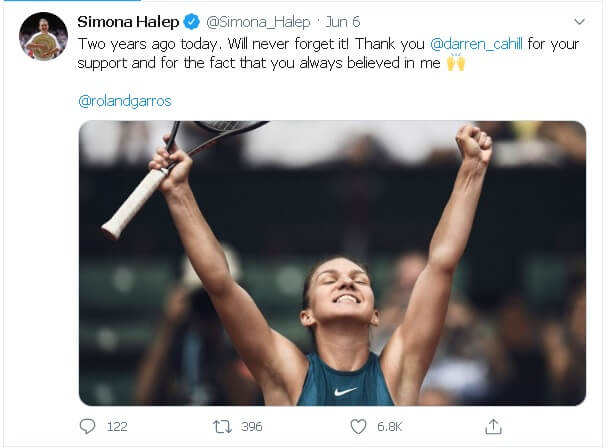Visit the @rolandgarros mention
This screenshot has width=614, height=448.
point(123,100)
